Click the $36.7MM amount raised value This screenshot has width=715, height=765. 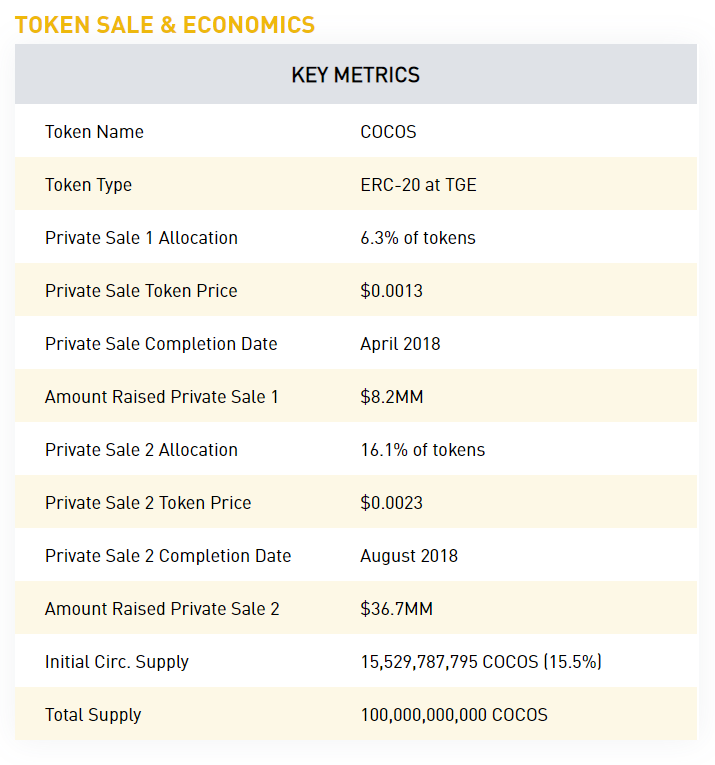pos(397,609)
